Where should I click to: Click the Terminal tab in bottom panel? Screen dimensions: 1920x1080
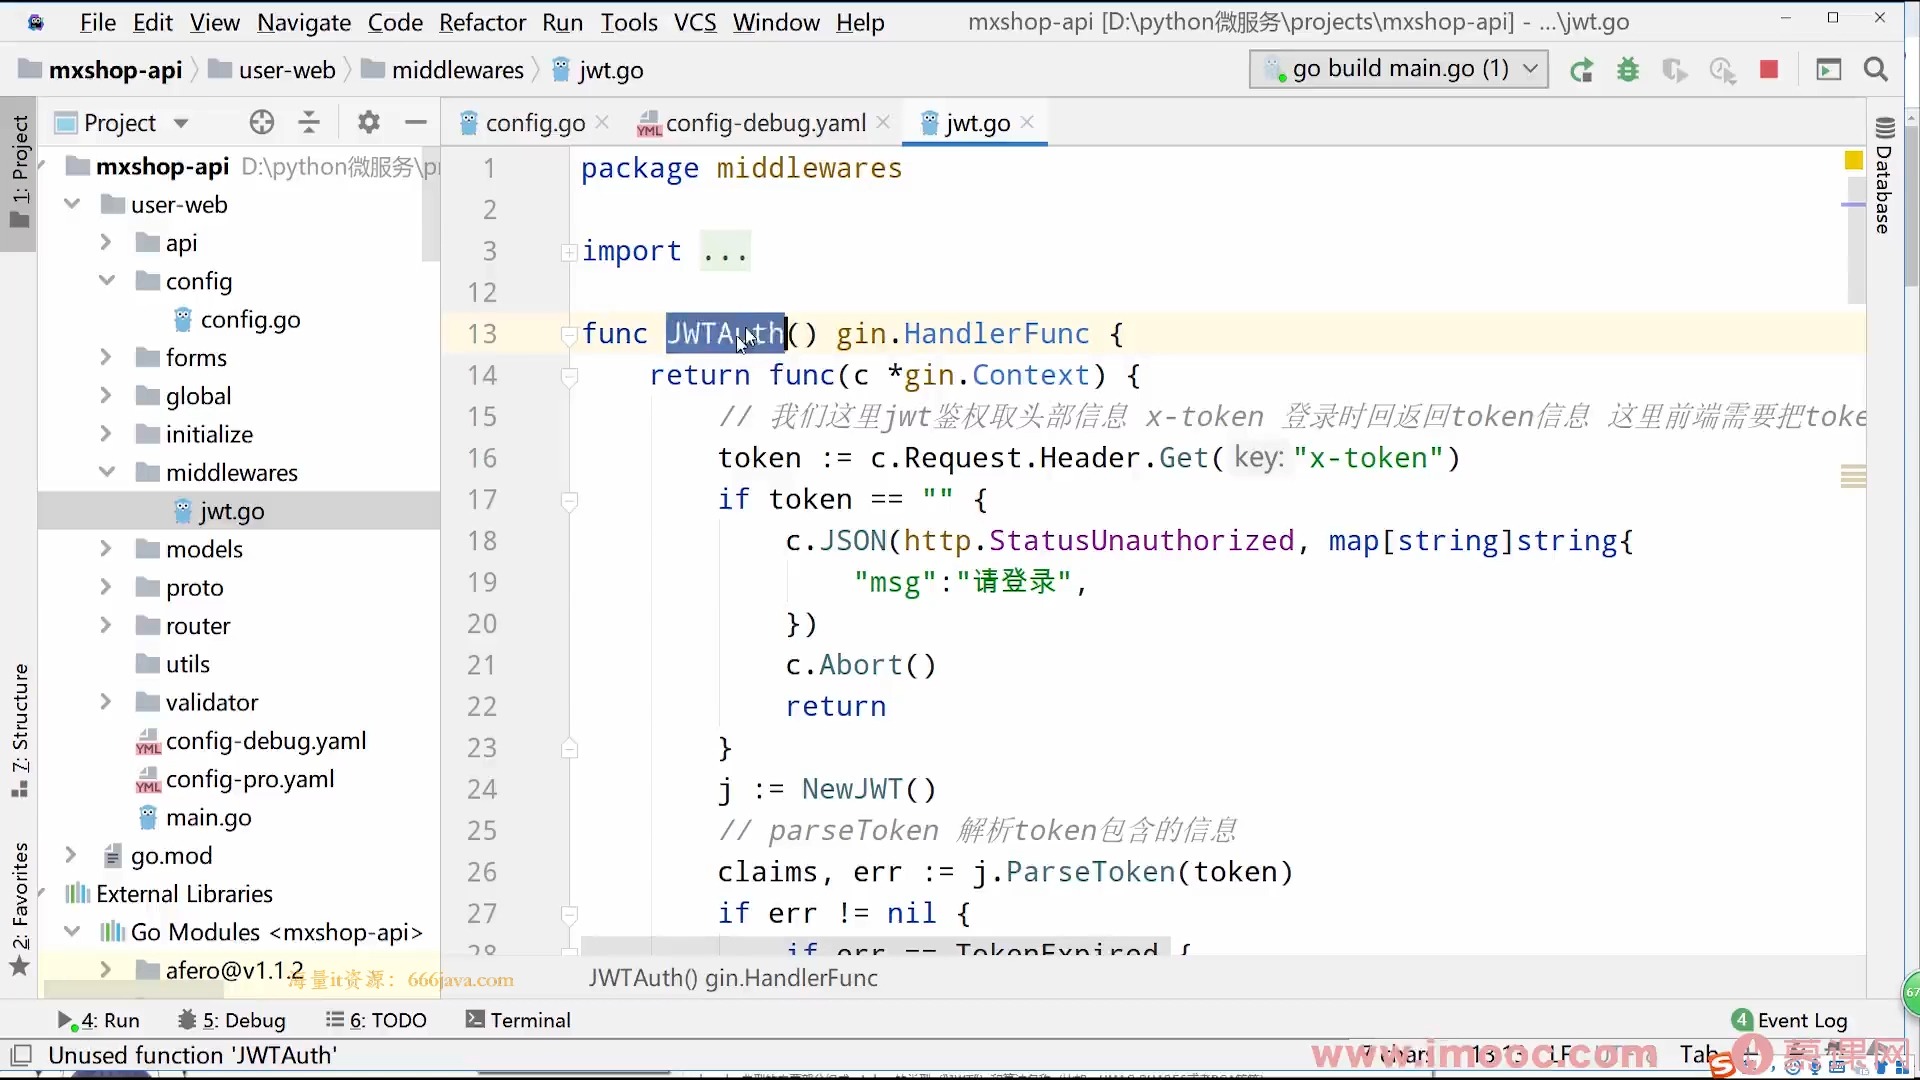(x=530, y=1021)
